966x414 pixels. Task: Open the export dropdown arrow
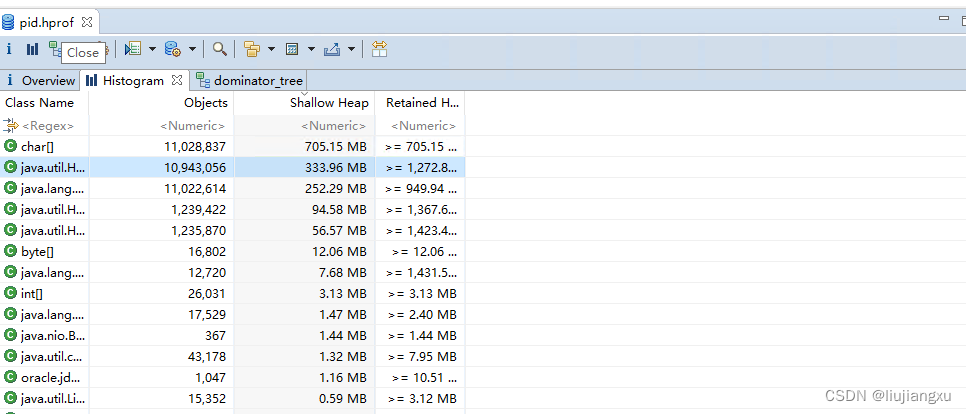351,49
